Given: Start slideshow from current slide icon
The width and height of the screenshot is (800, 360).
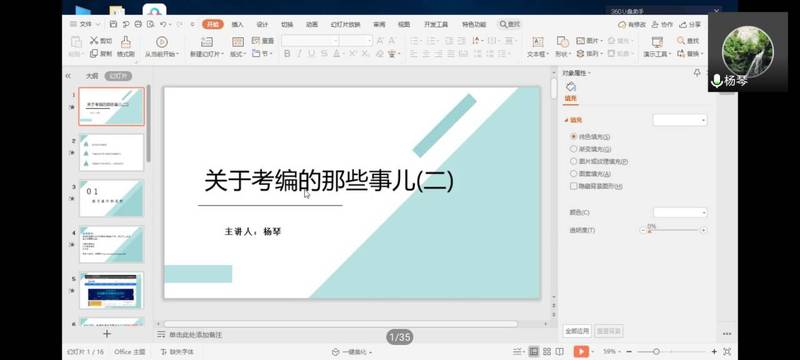Looking at the screenshot, I should coord(162,42).
